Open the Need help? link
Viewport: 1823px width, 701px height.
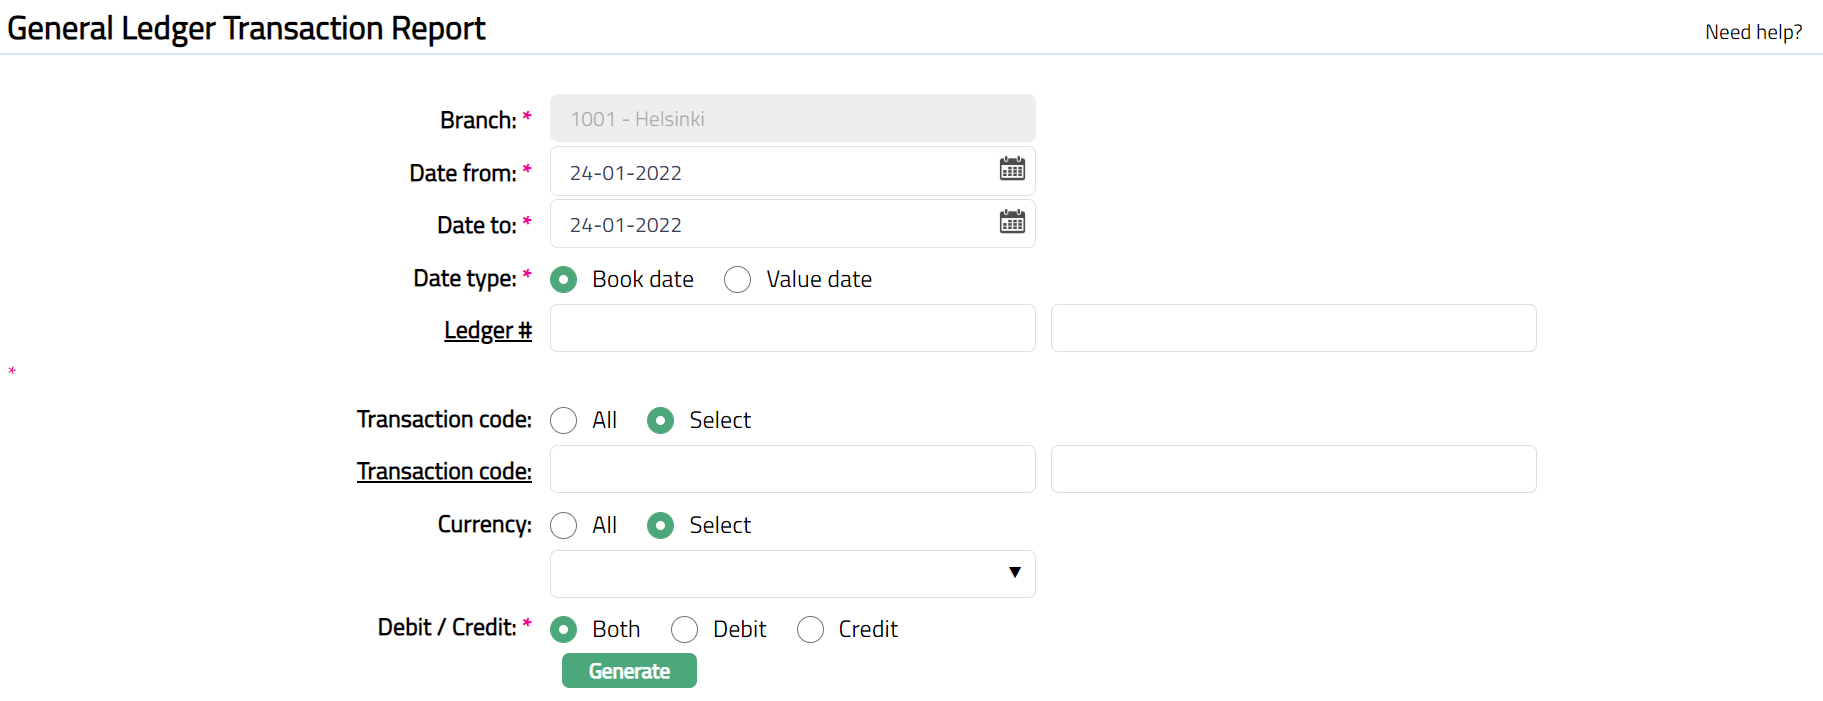click(x=1753, y=32)
